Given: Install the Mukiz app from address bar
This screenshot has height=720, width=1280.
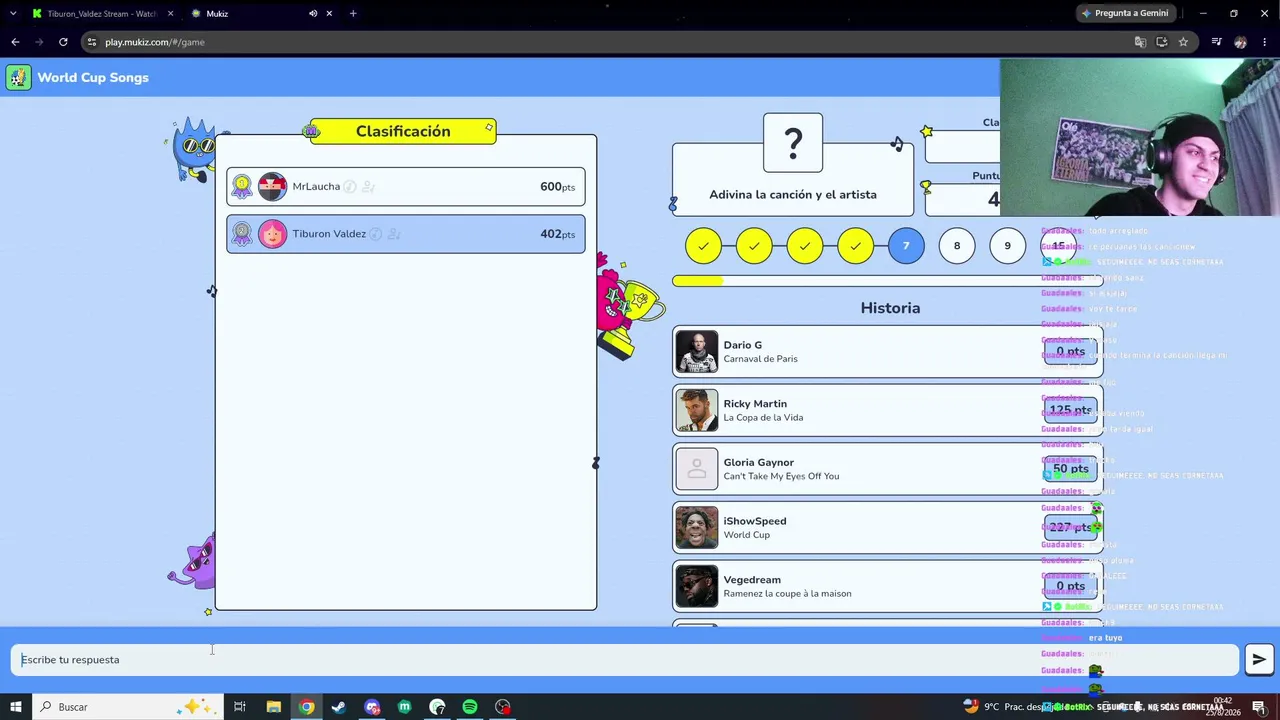Looking at the screenshot, I should pyautogui.click(x=1162, y=42).
